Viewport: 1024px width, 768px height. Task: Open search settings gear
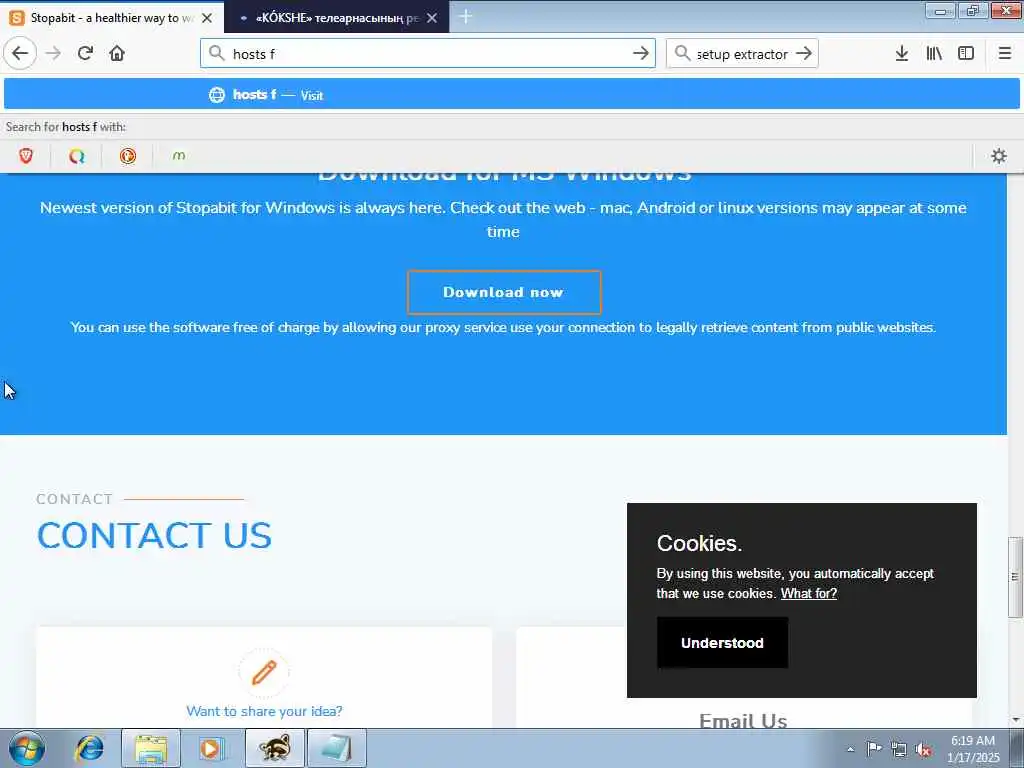(999, 156)
